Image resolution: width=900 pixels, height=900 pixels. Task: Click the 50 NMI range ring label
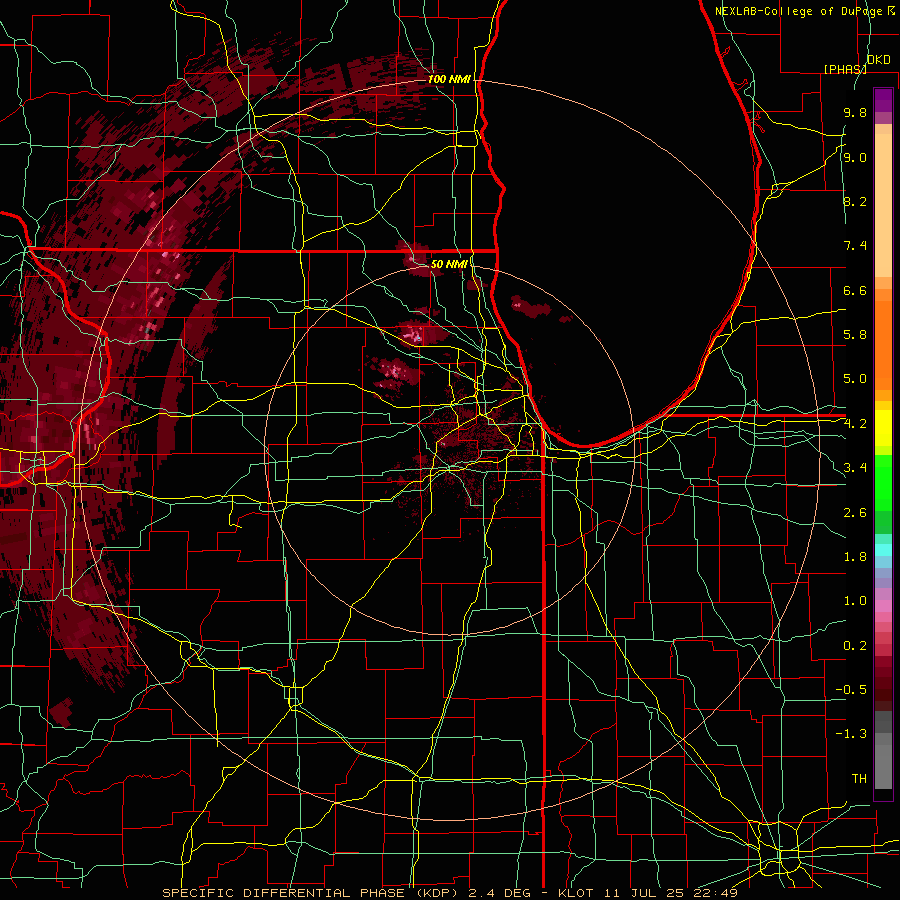449,264
